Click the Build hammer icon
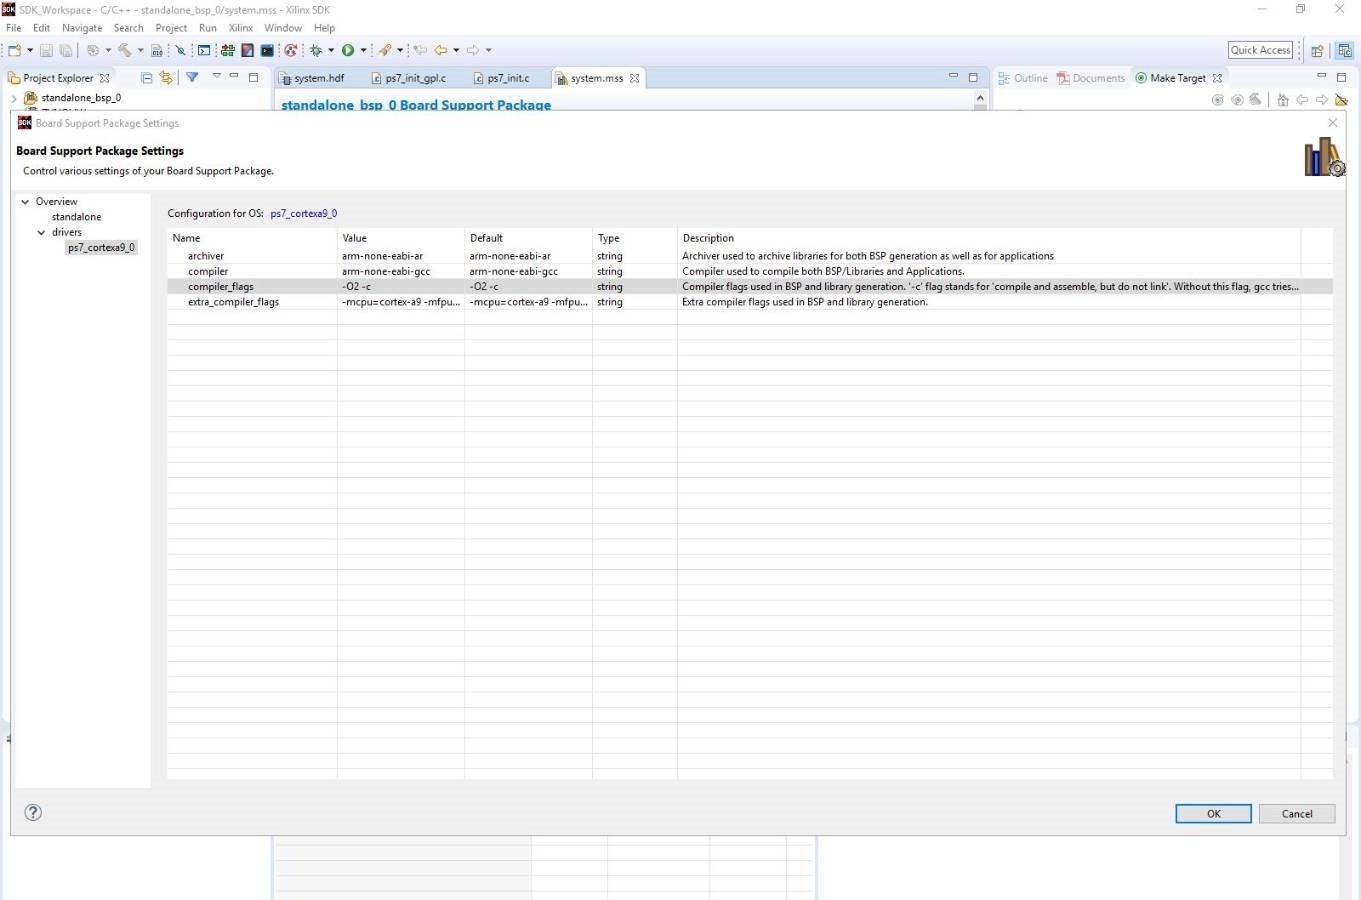Viewport: 1361px width, 900px height. pos(125,50)
